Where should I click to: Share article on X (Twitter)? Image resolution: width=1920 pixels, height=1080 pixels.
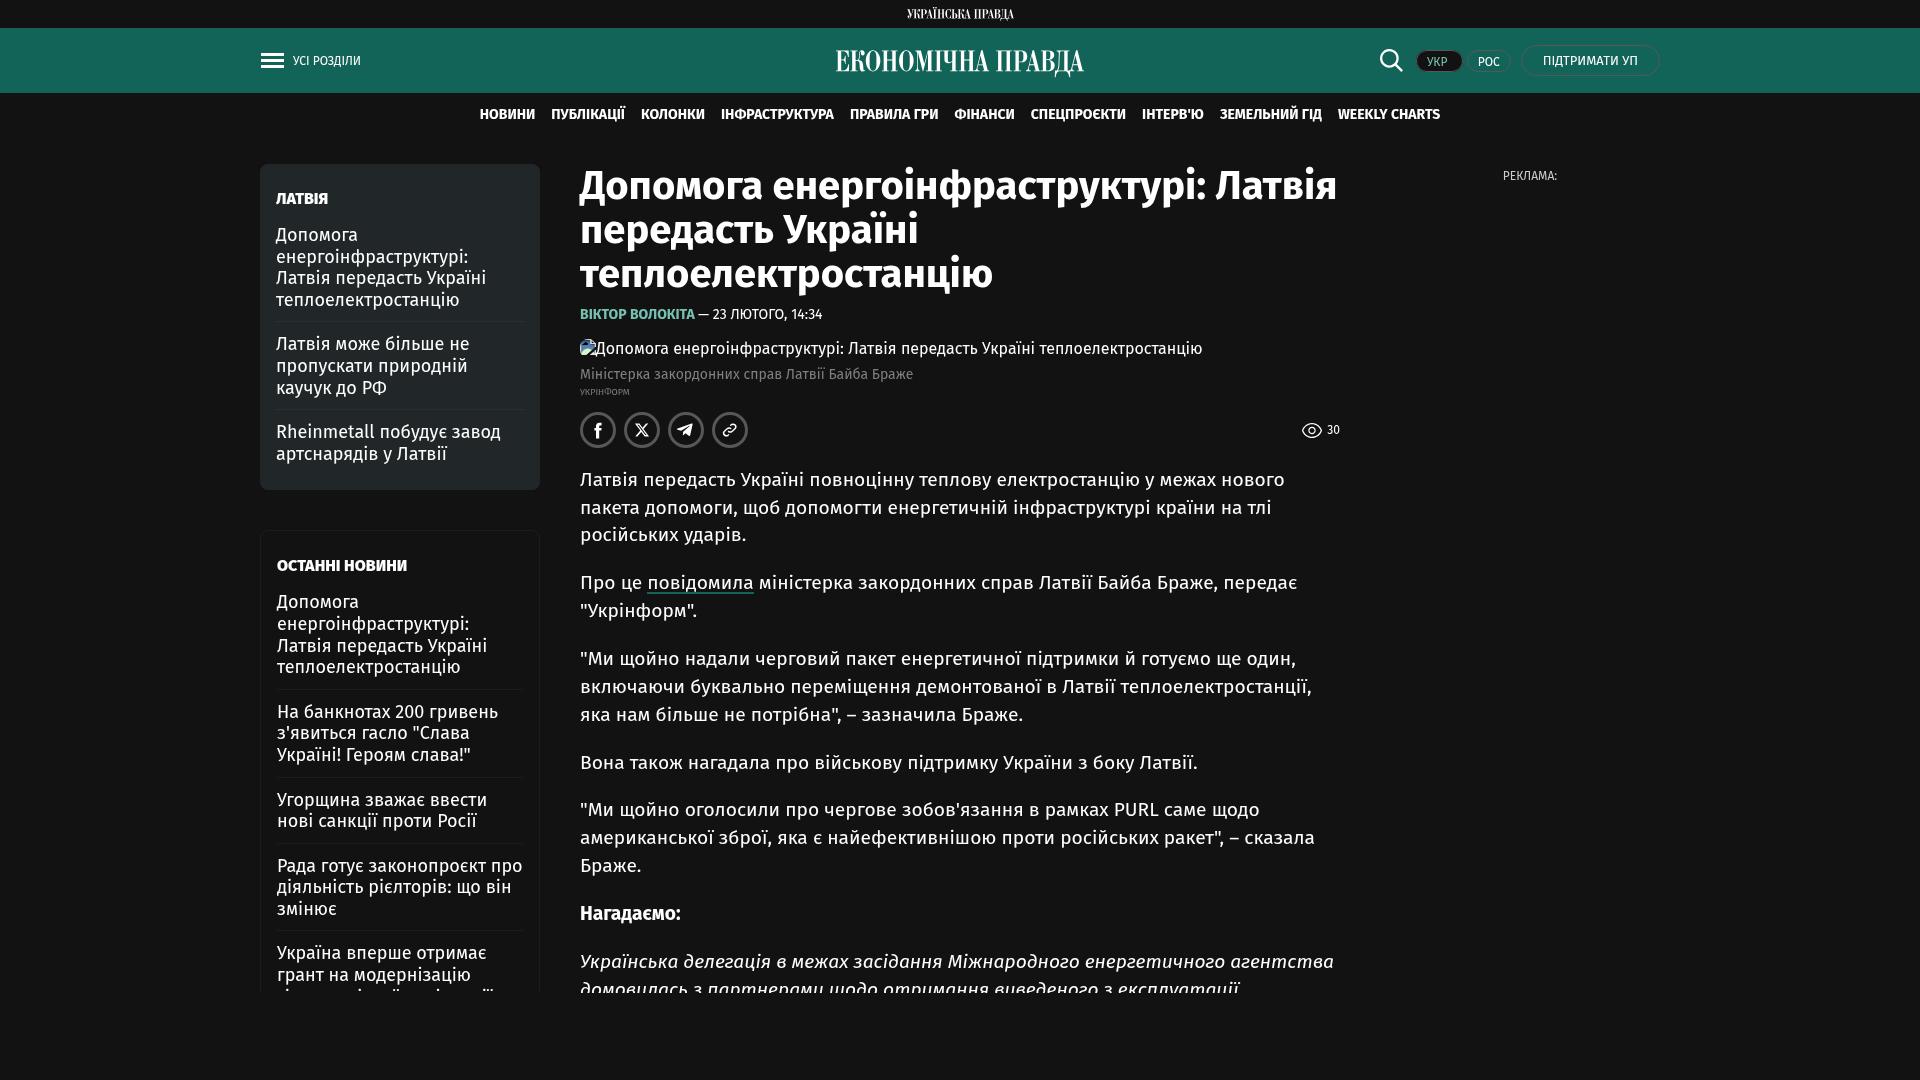(642, 430)
